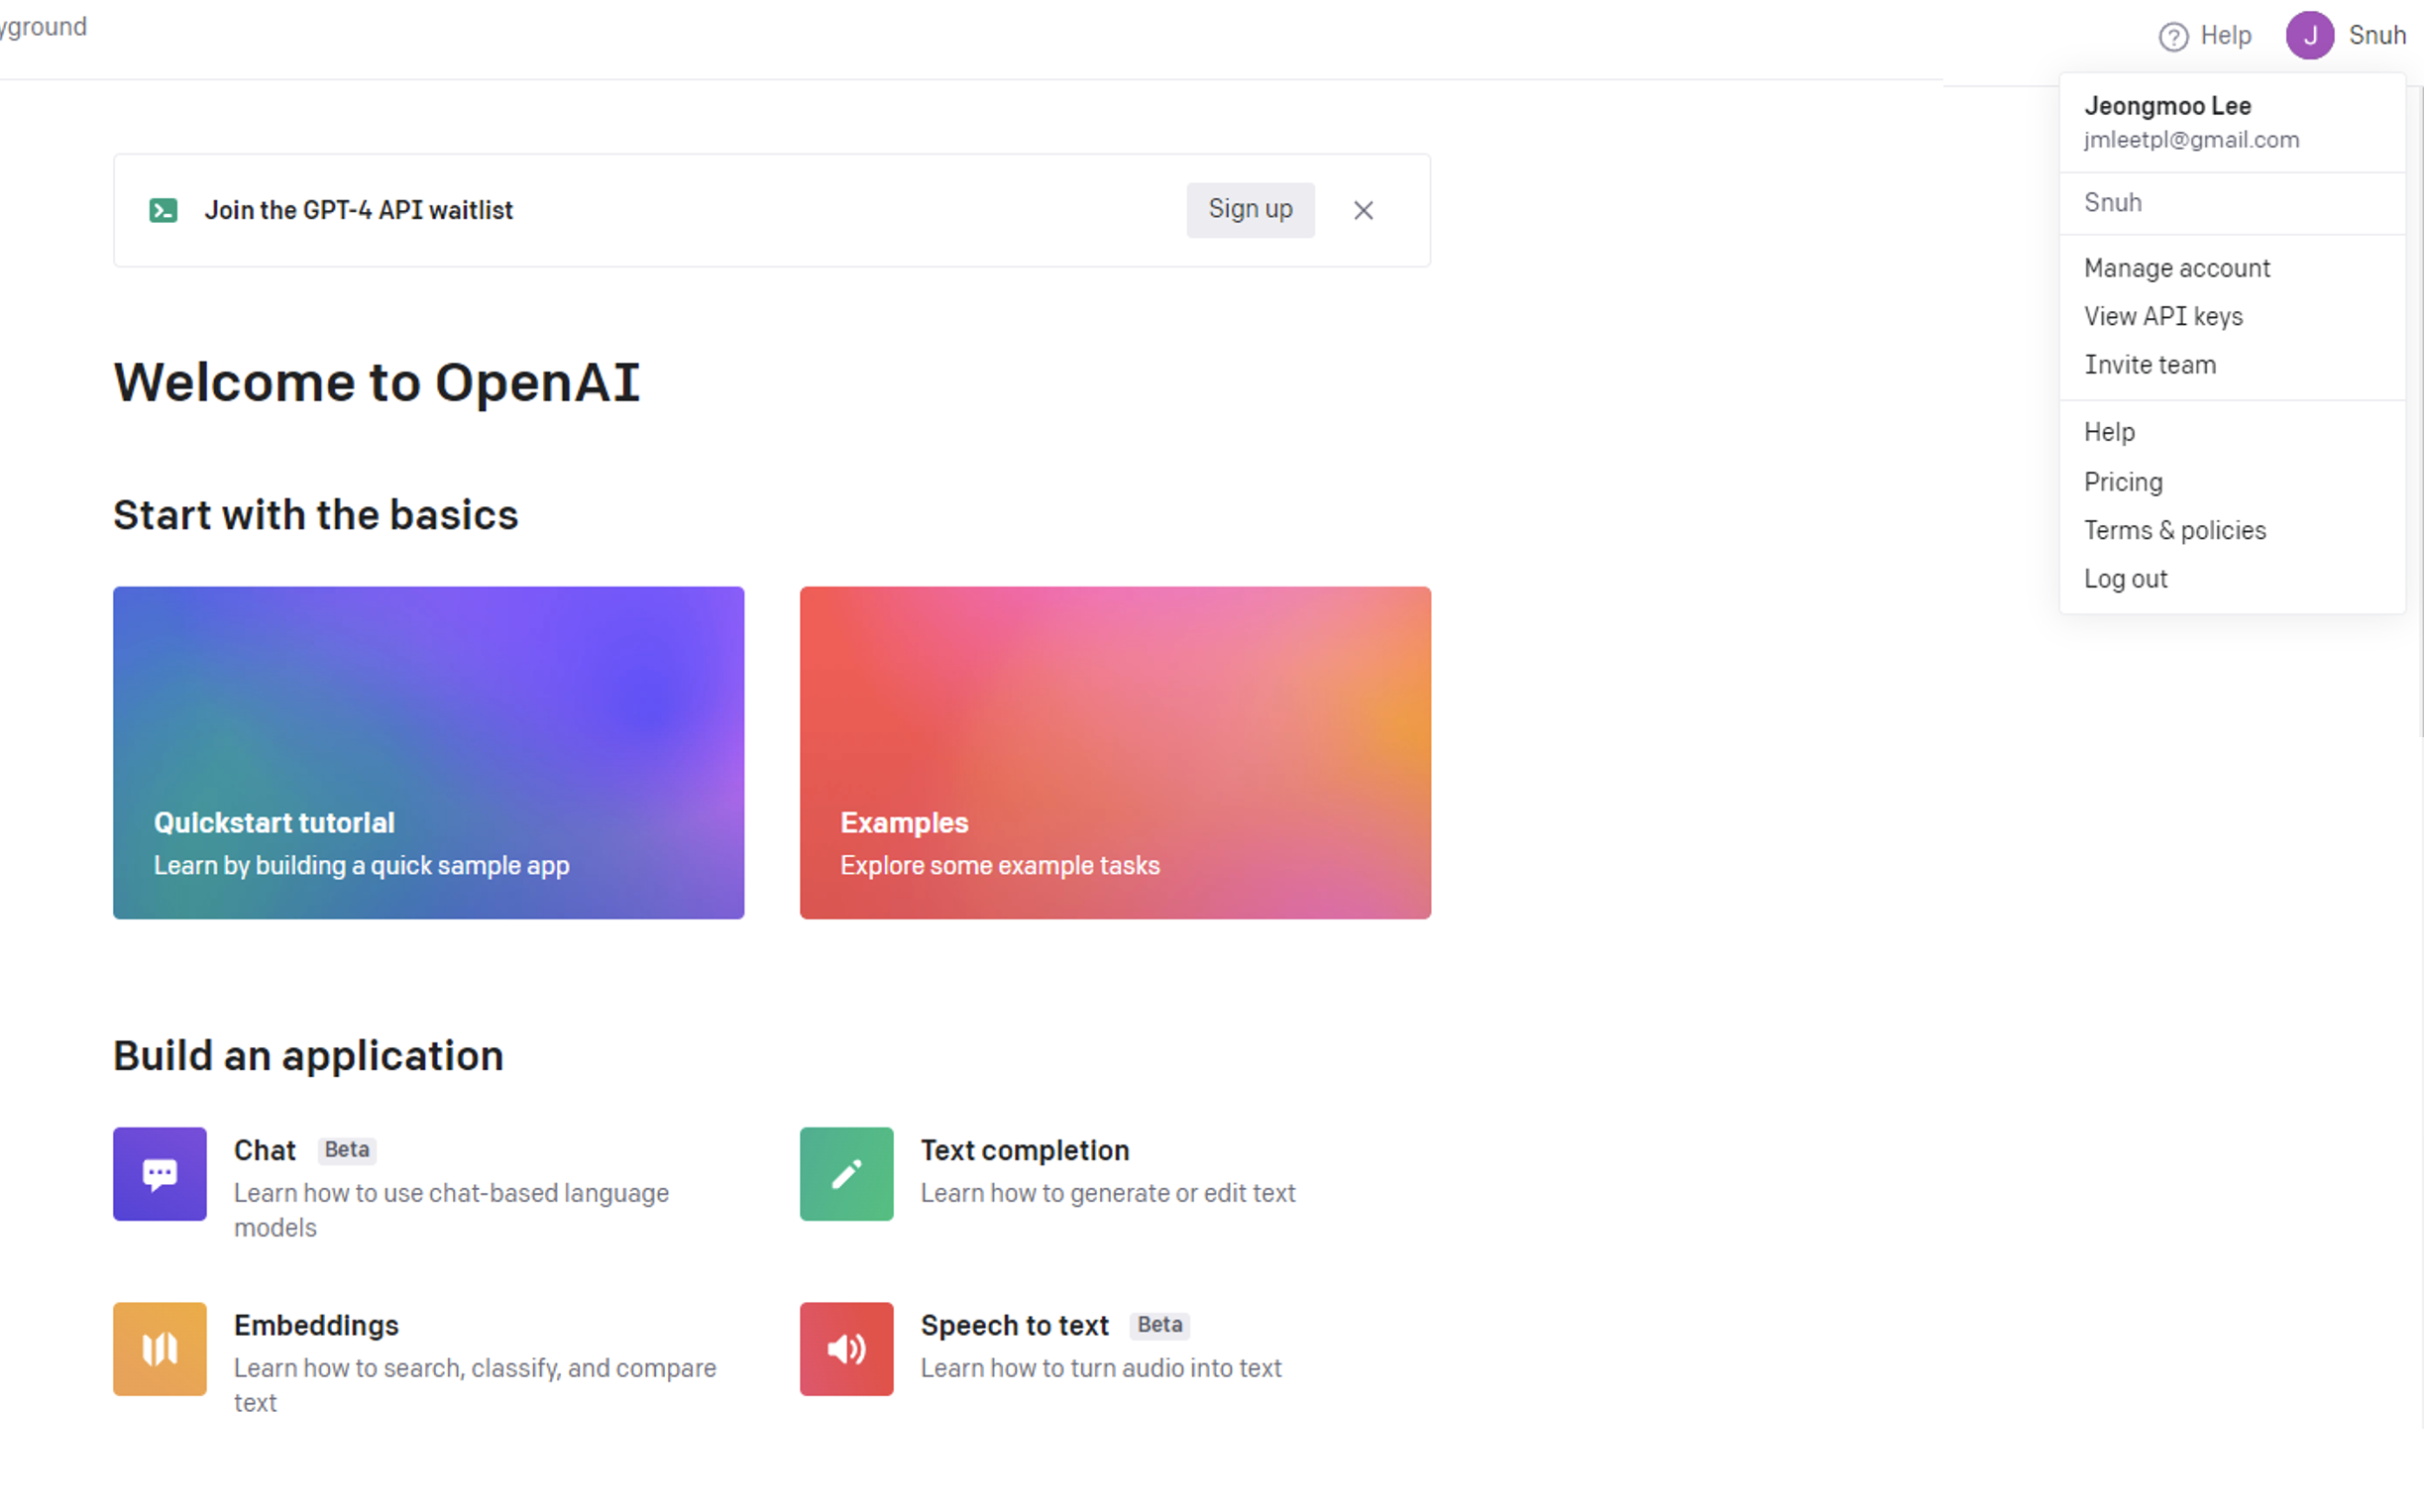
Task: Click the Beta badge next to Speech to text
Action: (1160, 1325)
